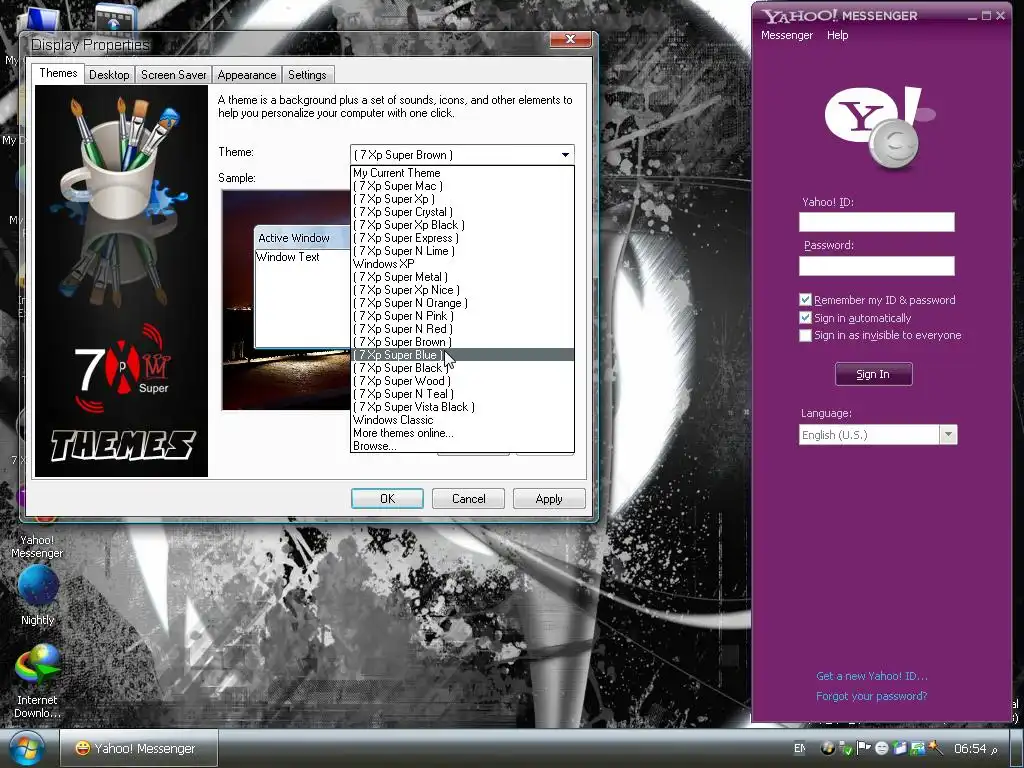1024x768 pixels.
Task: Choose ( 7 Xp Super Metal ) theme
Action: 462,277
